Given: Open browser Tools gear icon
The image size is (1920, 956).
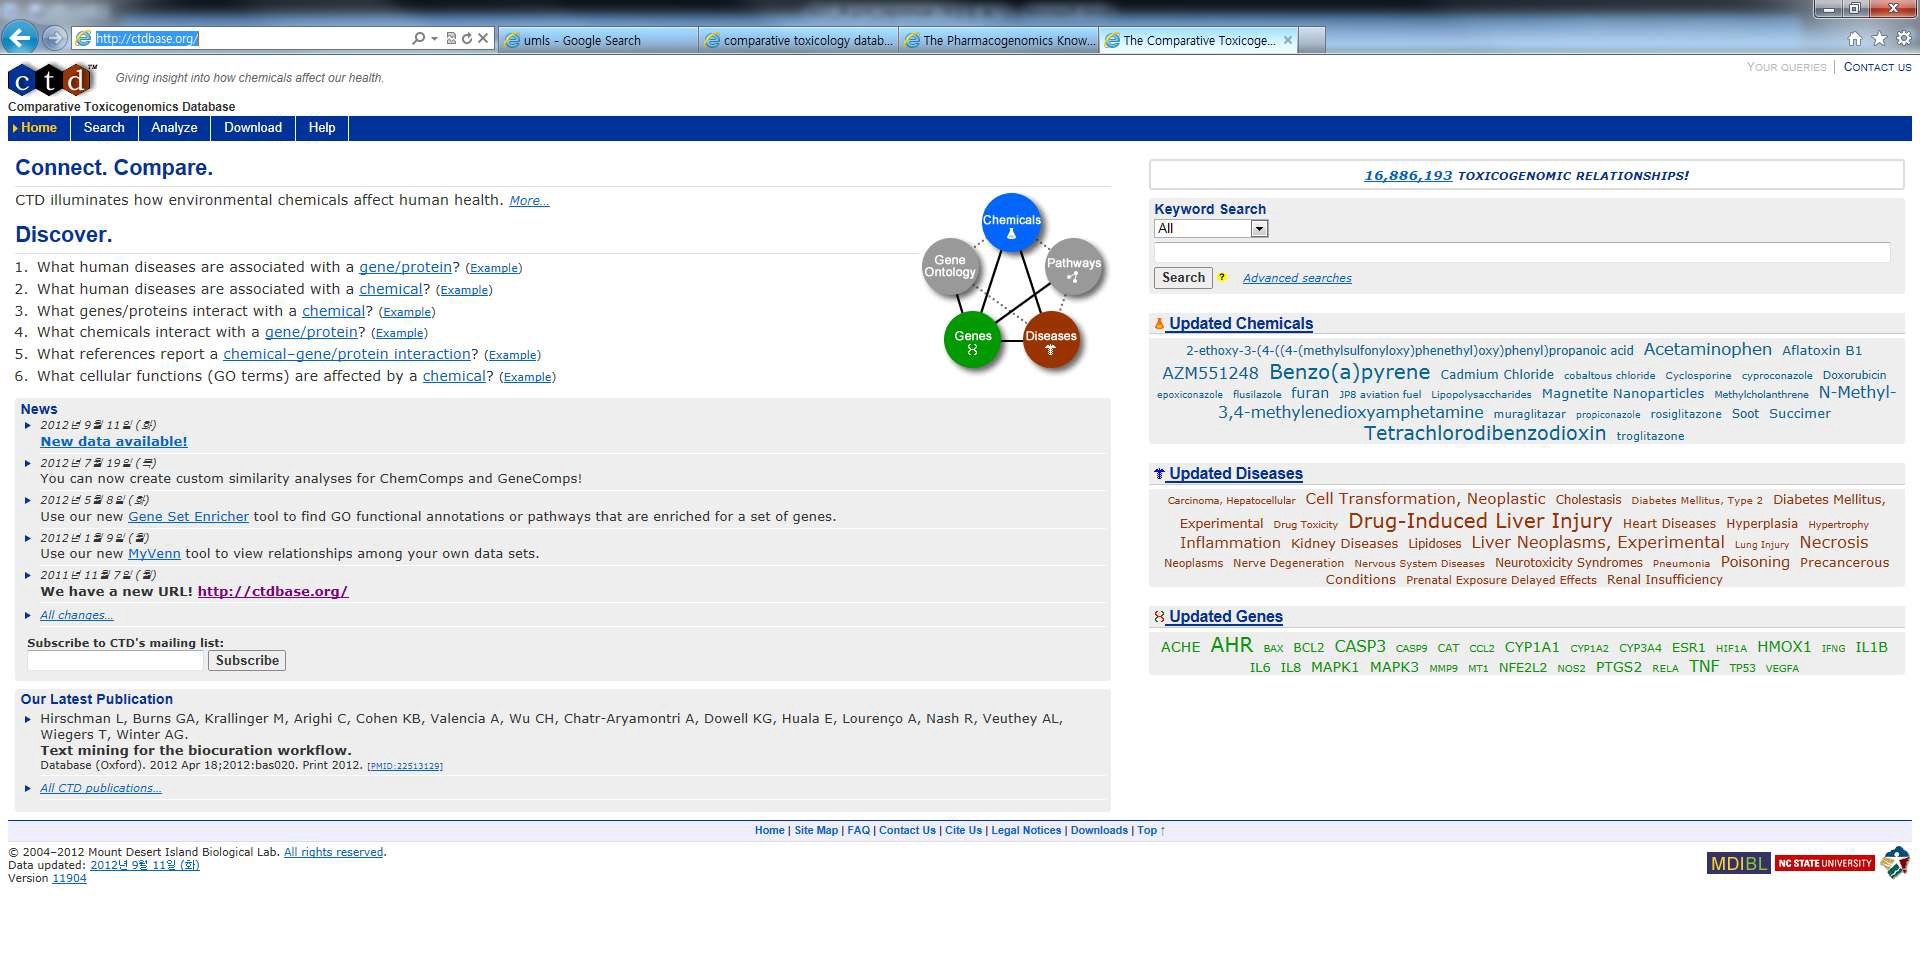Looking at the screenshot, I should coord(1903,38).
